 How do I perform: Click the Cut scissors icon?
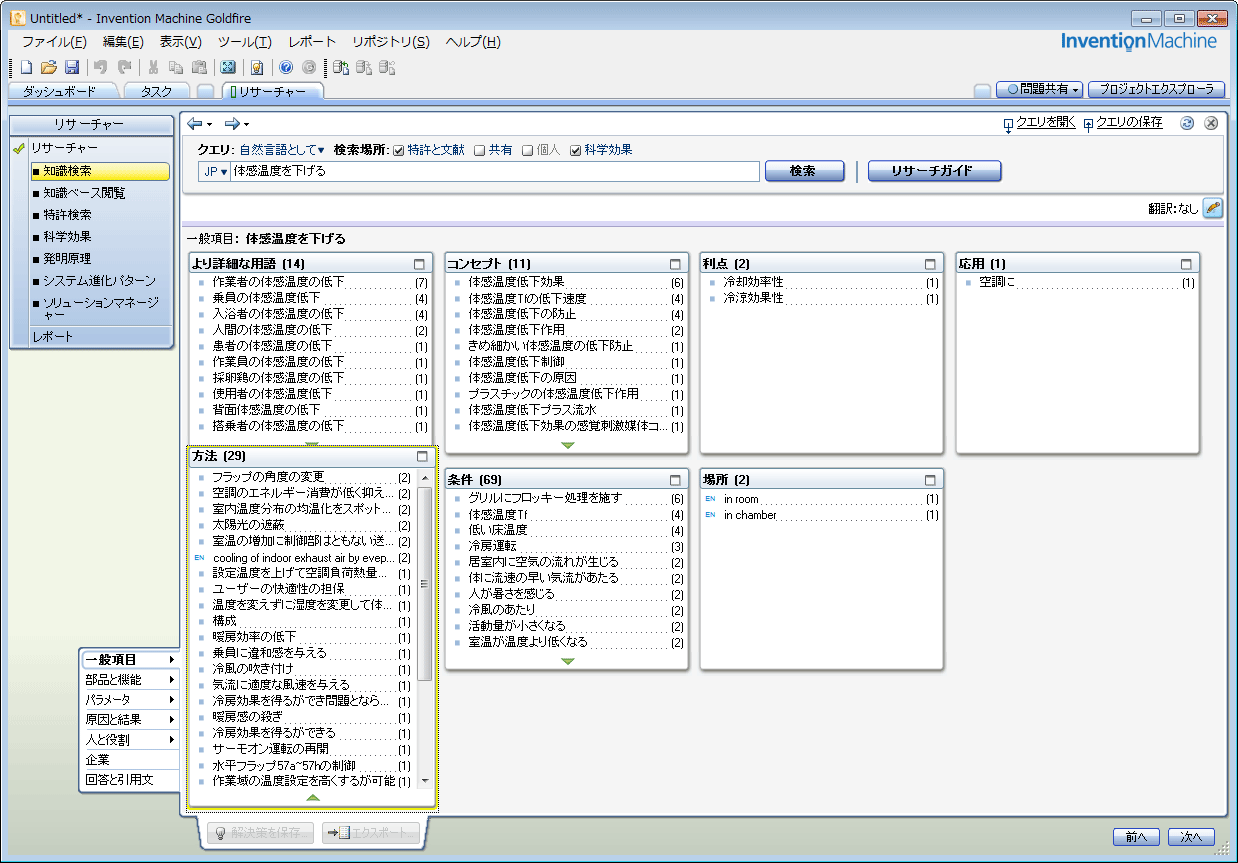coord(153,67)
